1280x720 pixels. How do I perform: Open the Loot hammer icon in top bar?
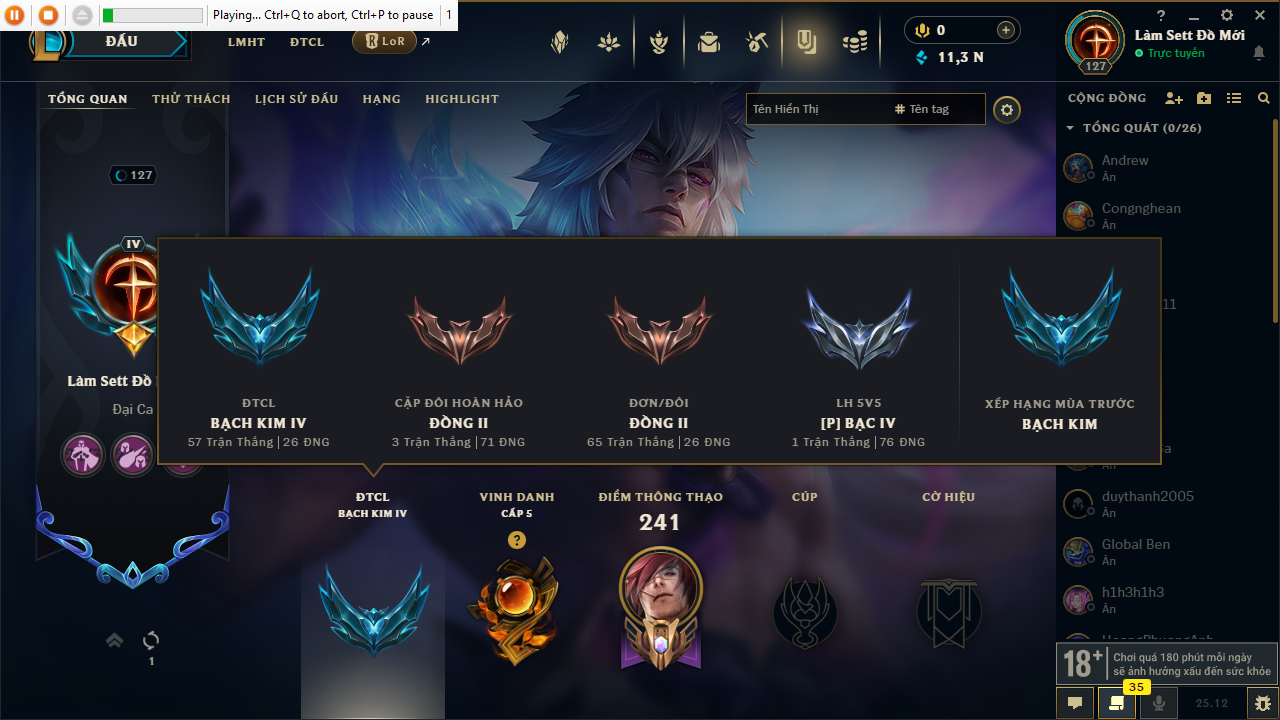(x=756, y=42)
